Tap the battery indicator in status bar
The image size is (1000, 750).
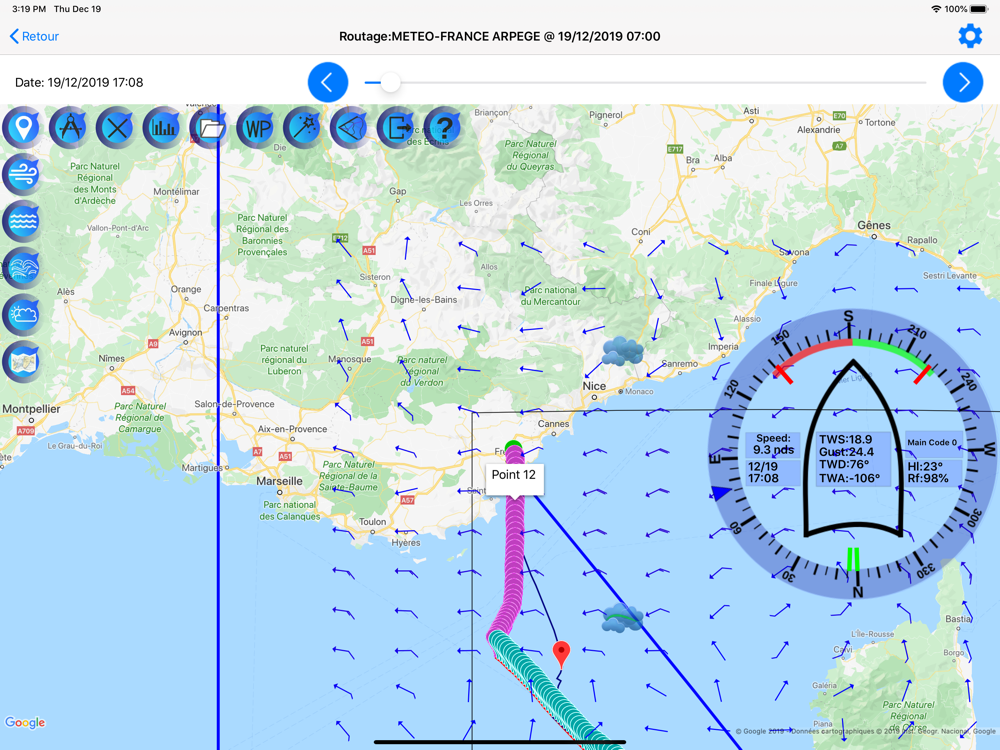(978, 9)
